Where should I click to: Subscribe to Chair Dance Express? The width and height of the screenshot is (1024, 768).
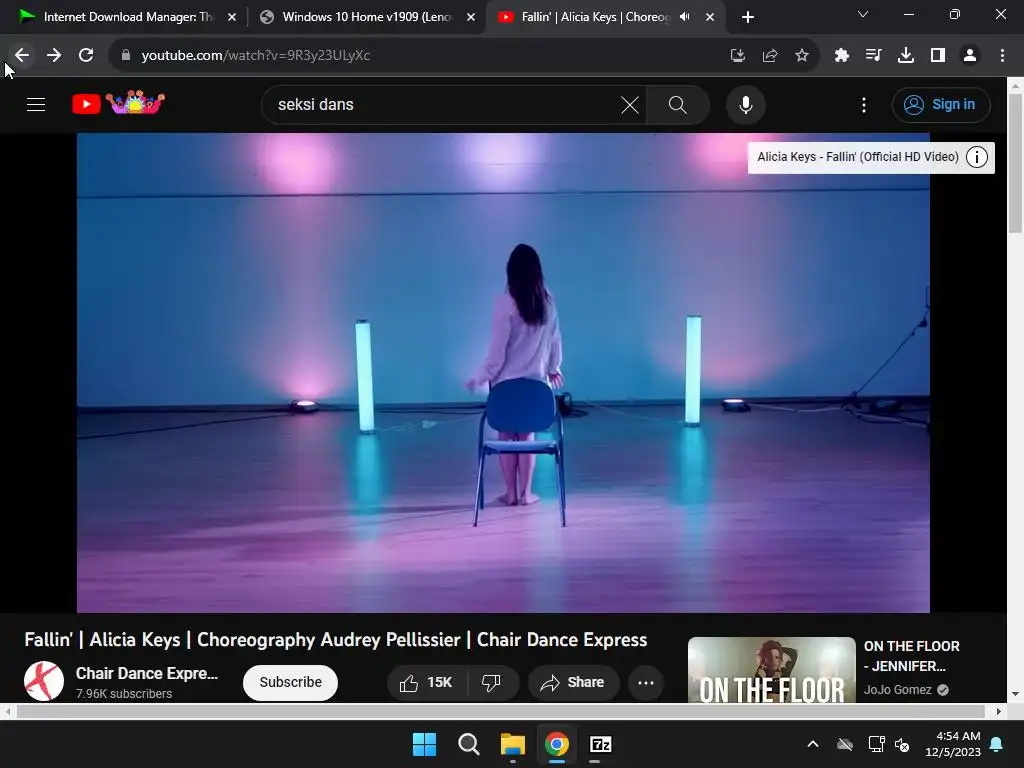click(291, 682)
